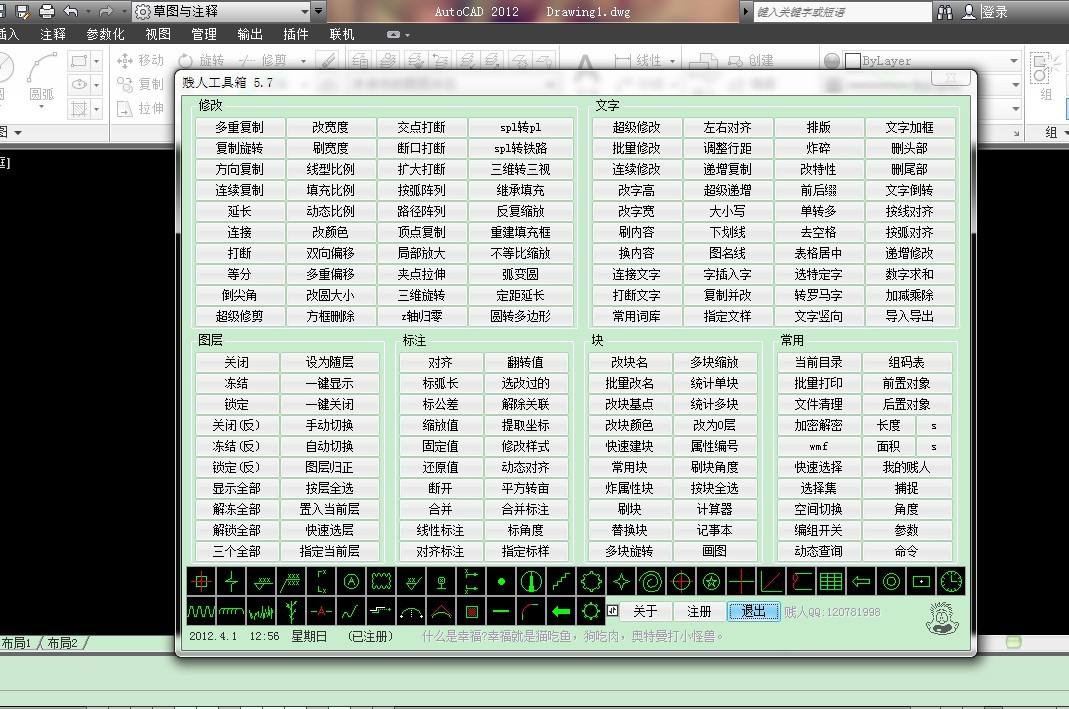Click the ByLayer color swatch box
The height and width of the screenshot is (709, 1069).
pos(852,61)
